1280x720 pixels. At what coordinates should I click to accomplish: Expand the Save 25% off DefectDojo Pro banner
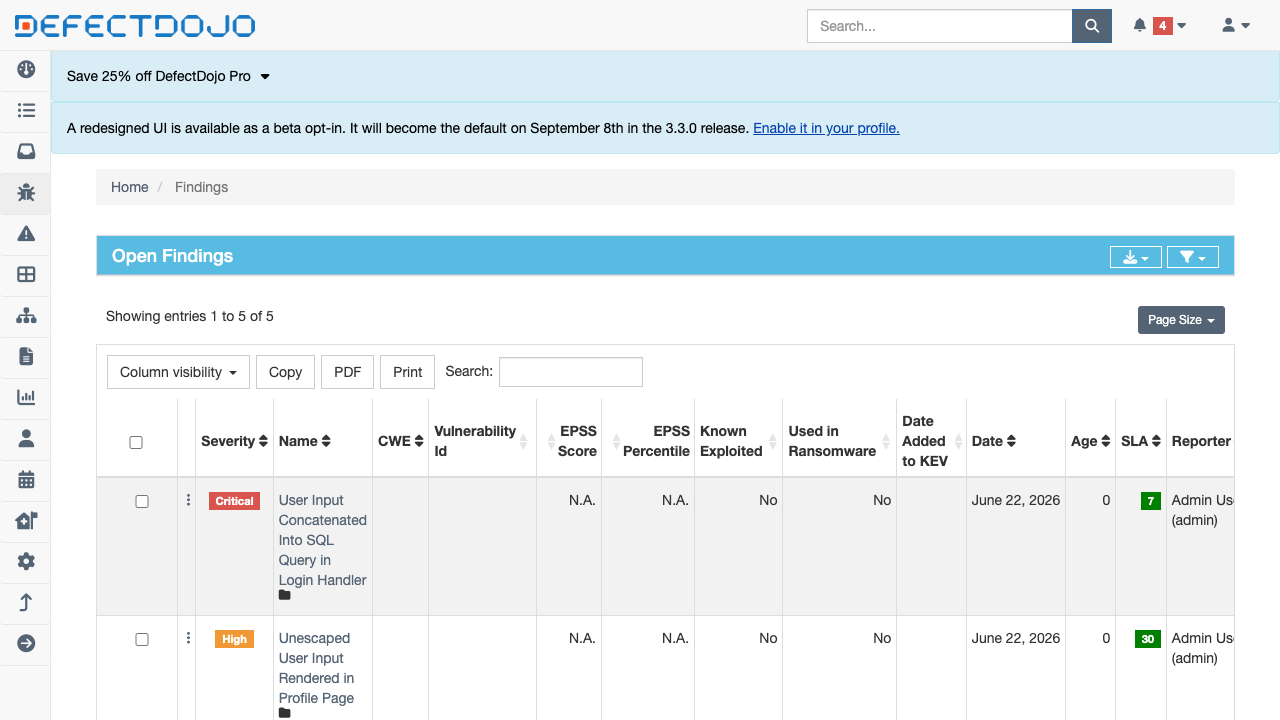click(168, 76)
